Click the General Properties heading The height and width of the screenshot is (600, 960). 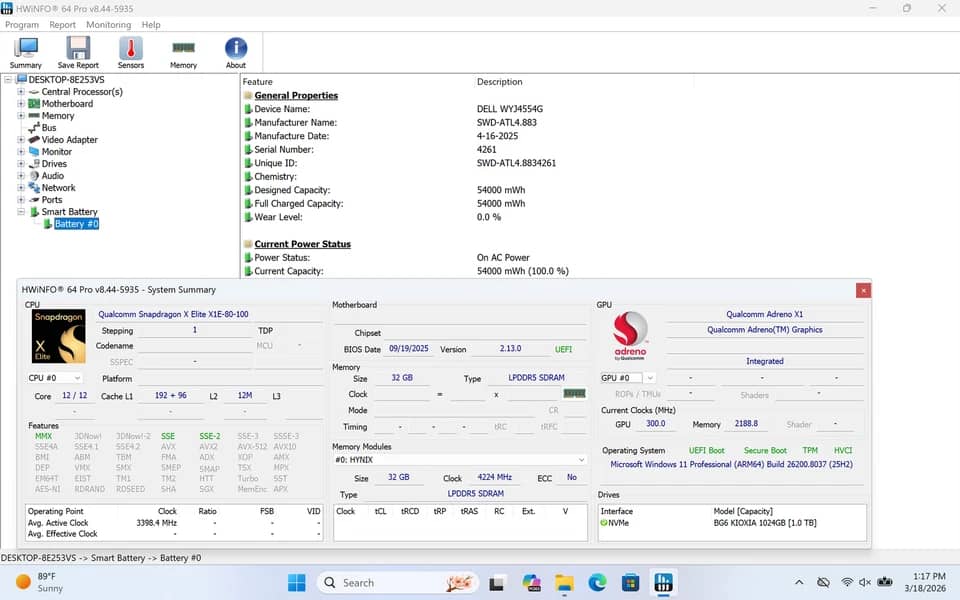pos(296,96)
